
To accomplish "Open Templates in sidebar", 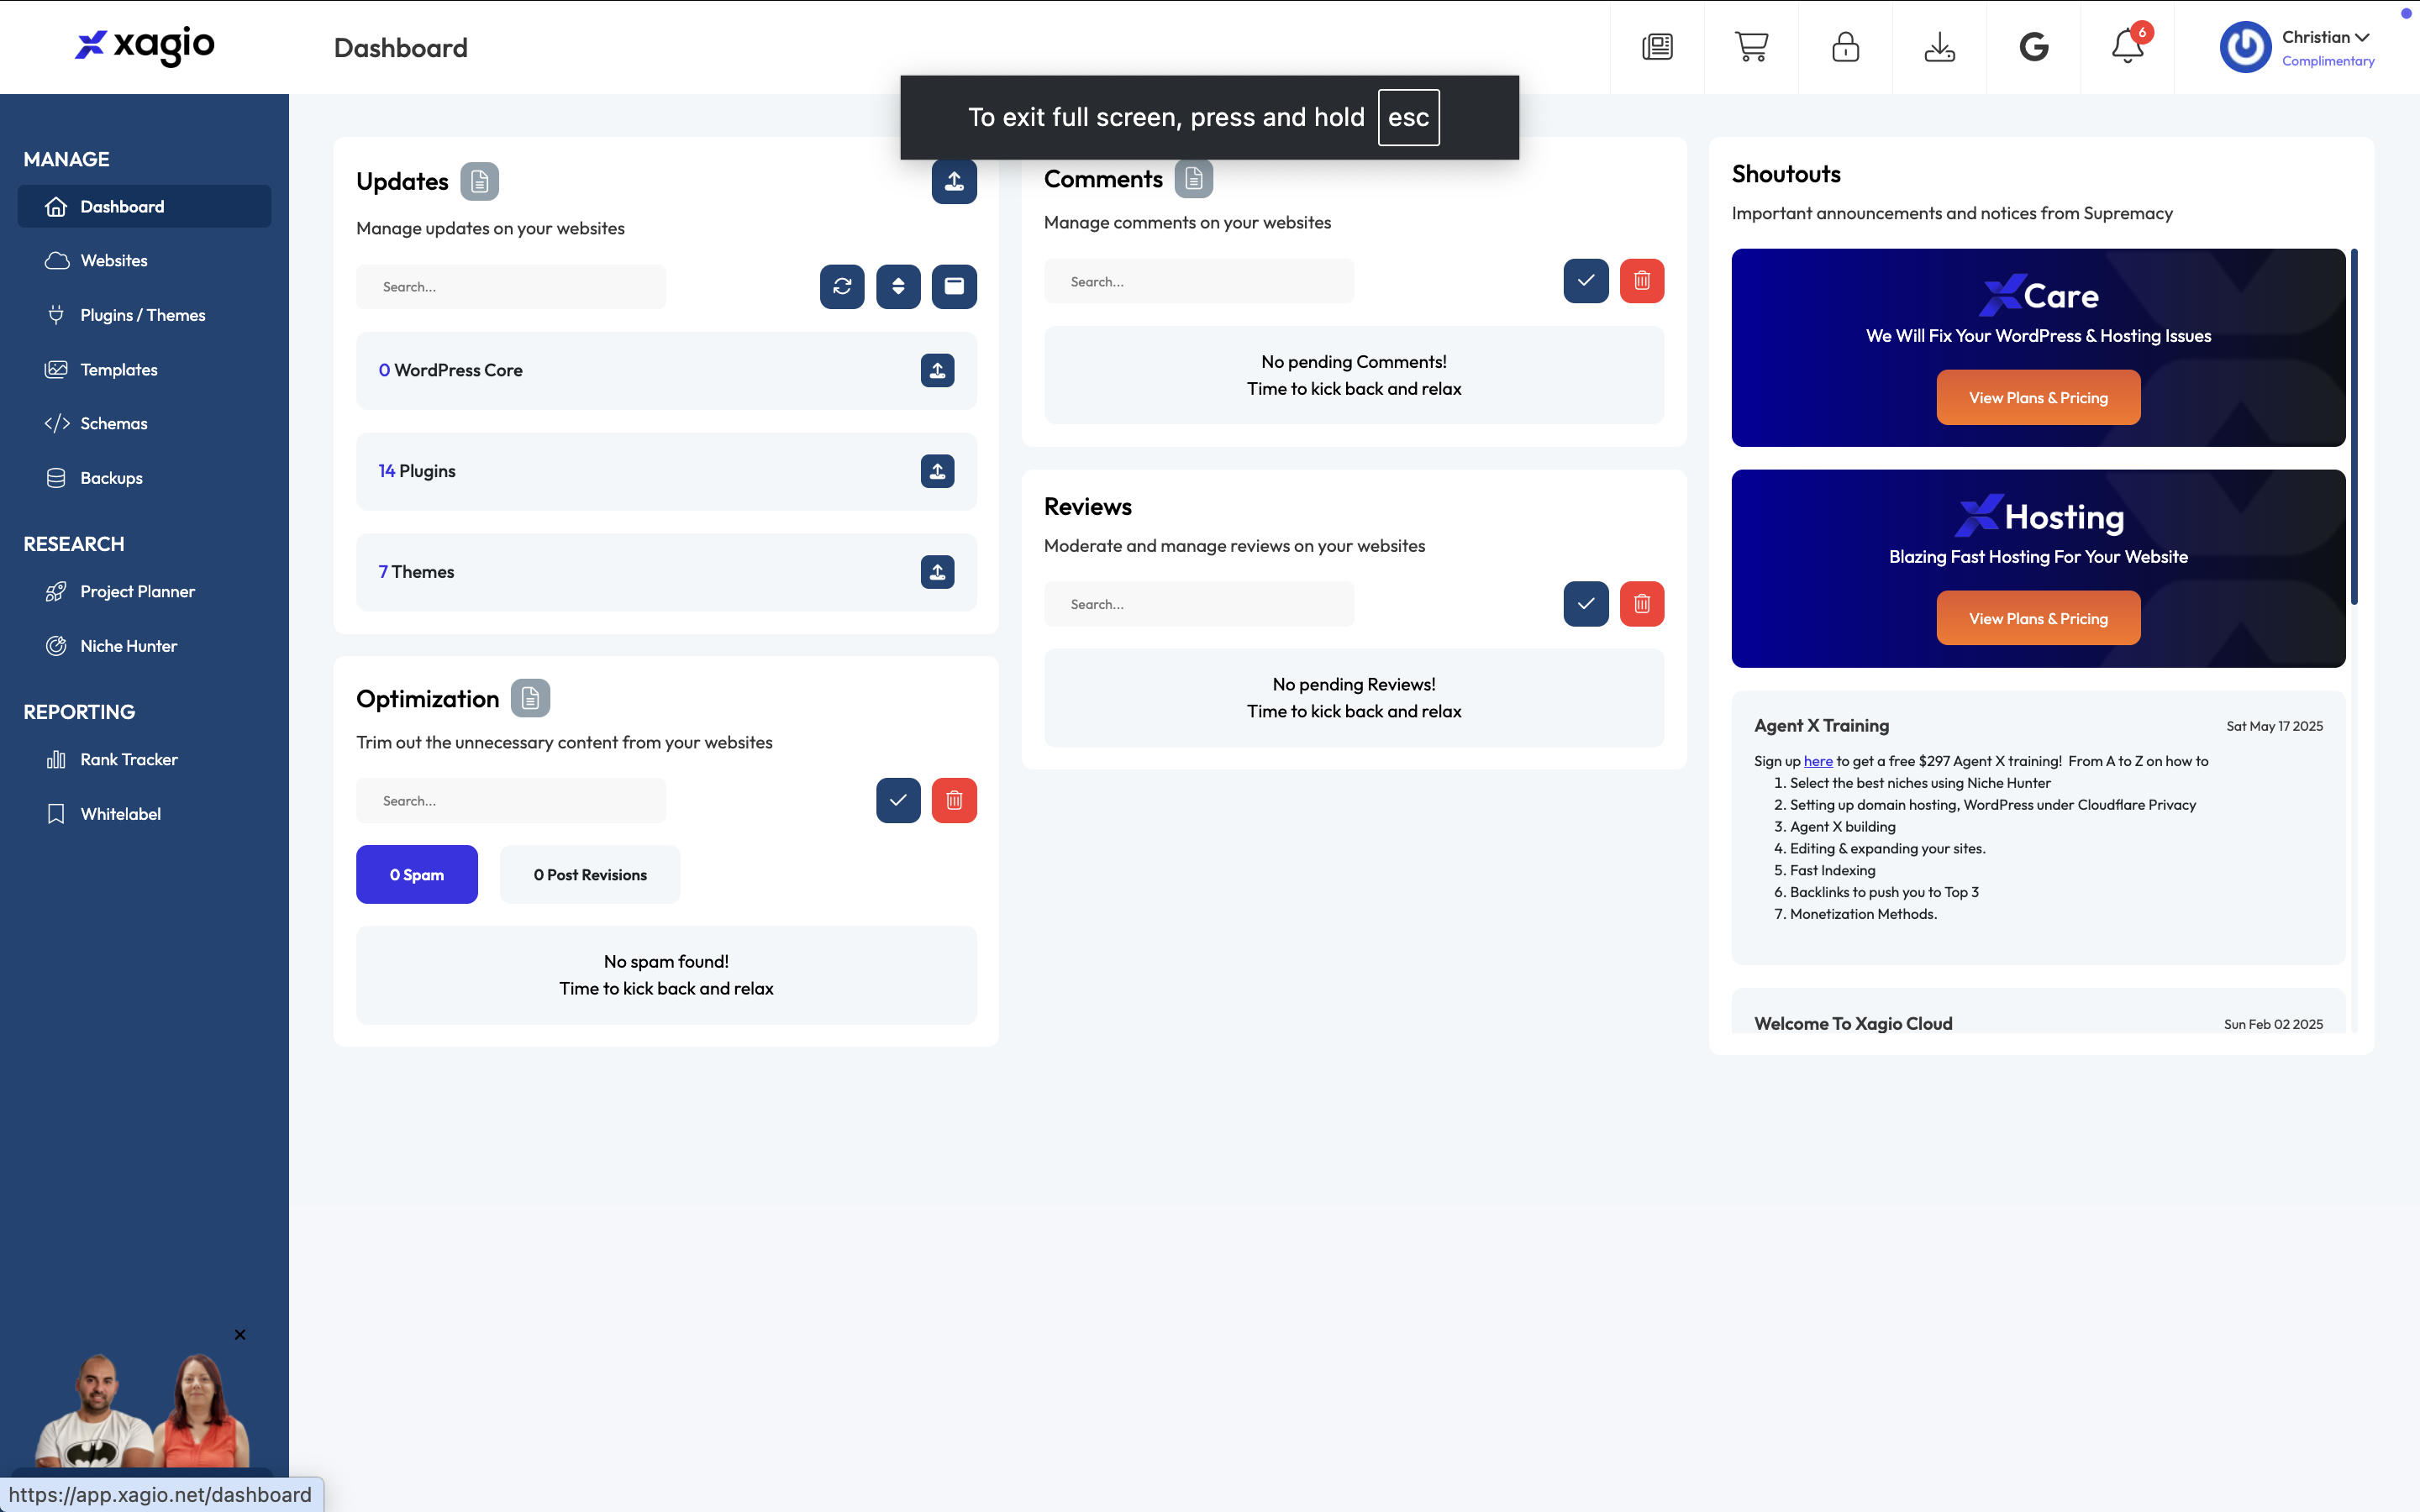I will click(144, 369).
